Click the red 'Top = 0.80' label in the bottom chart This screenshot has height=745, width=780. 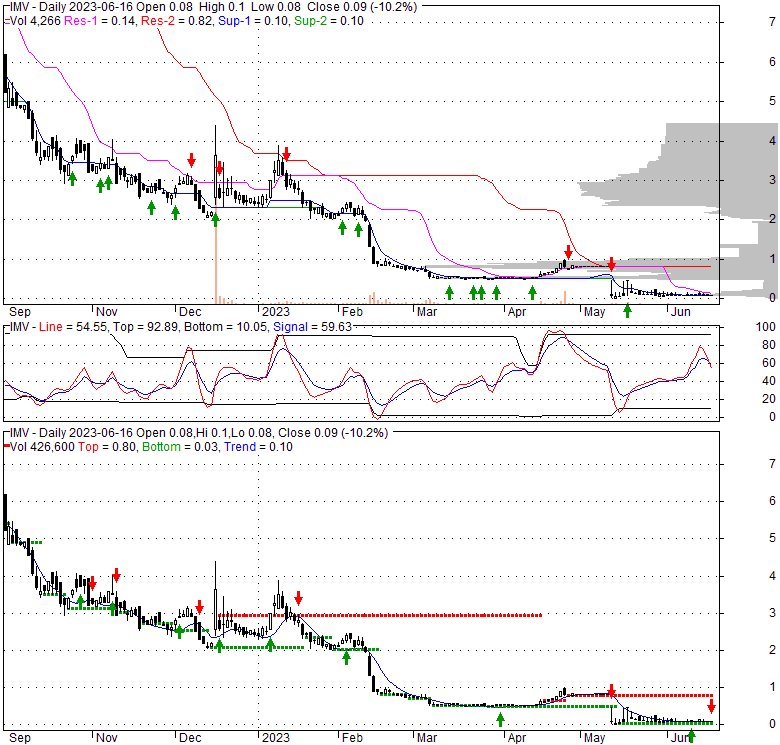pyautogui.click(x=107, y=447)
